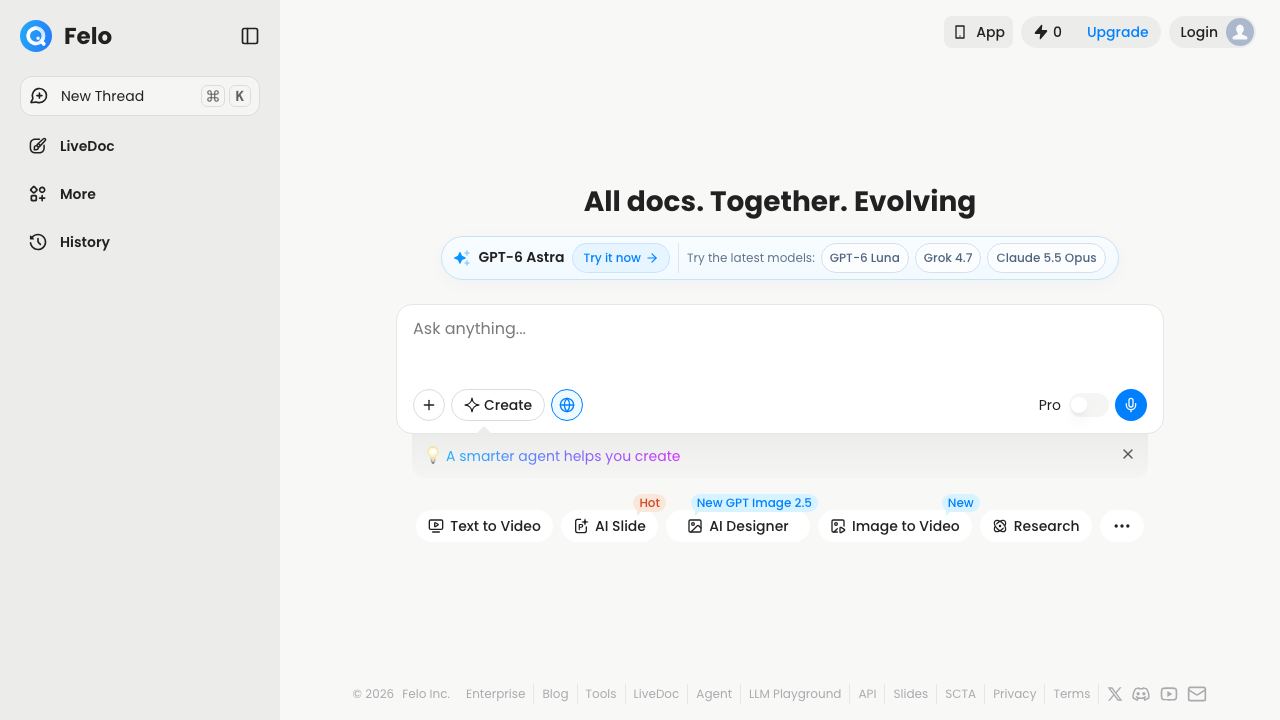Open the Privacy footer link
The width and height of the screenshot is (1280, 720).
click(x=1015, y=694)
